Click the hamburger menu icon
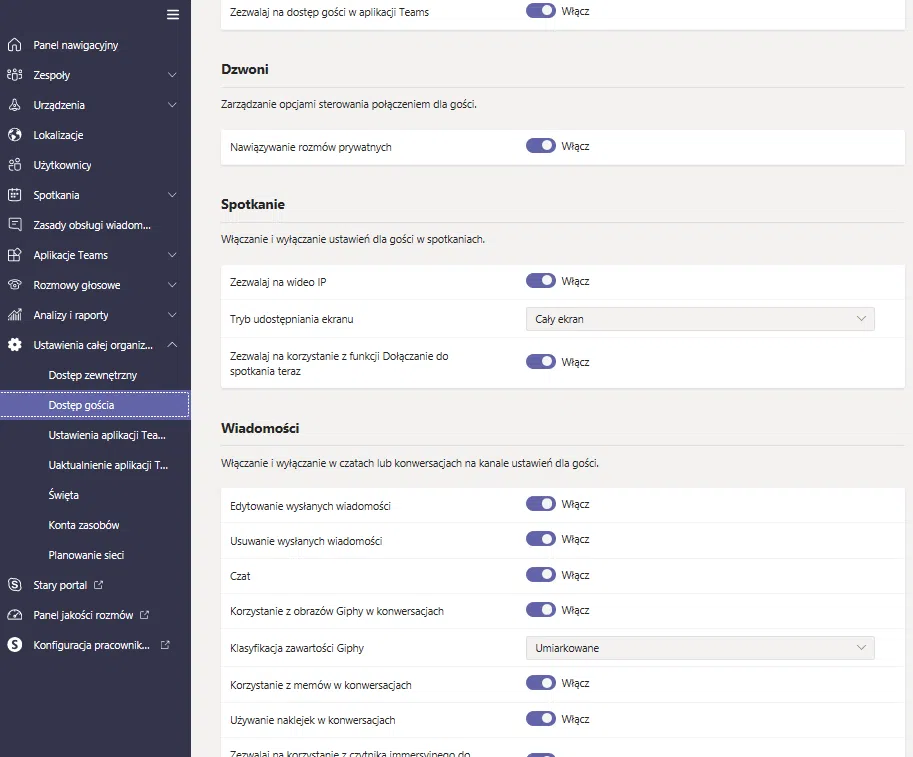 (173, 14)
